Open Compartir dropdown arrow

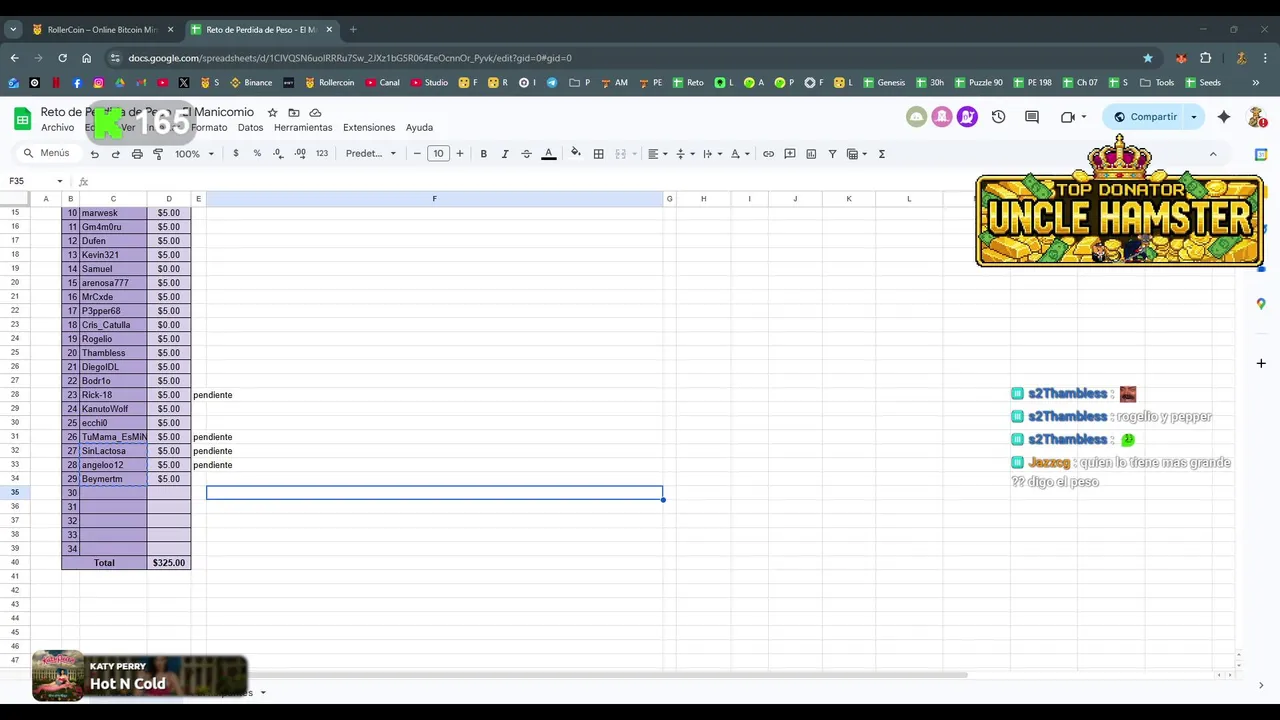[1193, 117]
